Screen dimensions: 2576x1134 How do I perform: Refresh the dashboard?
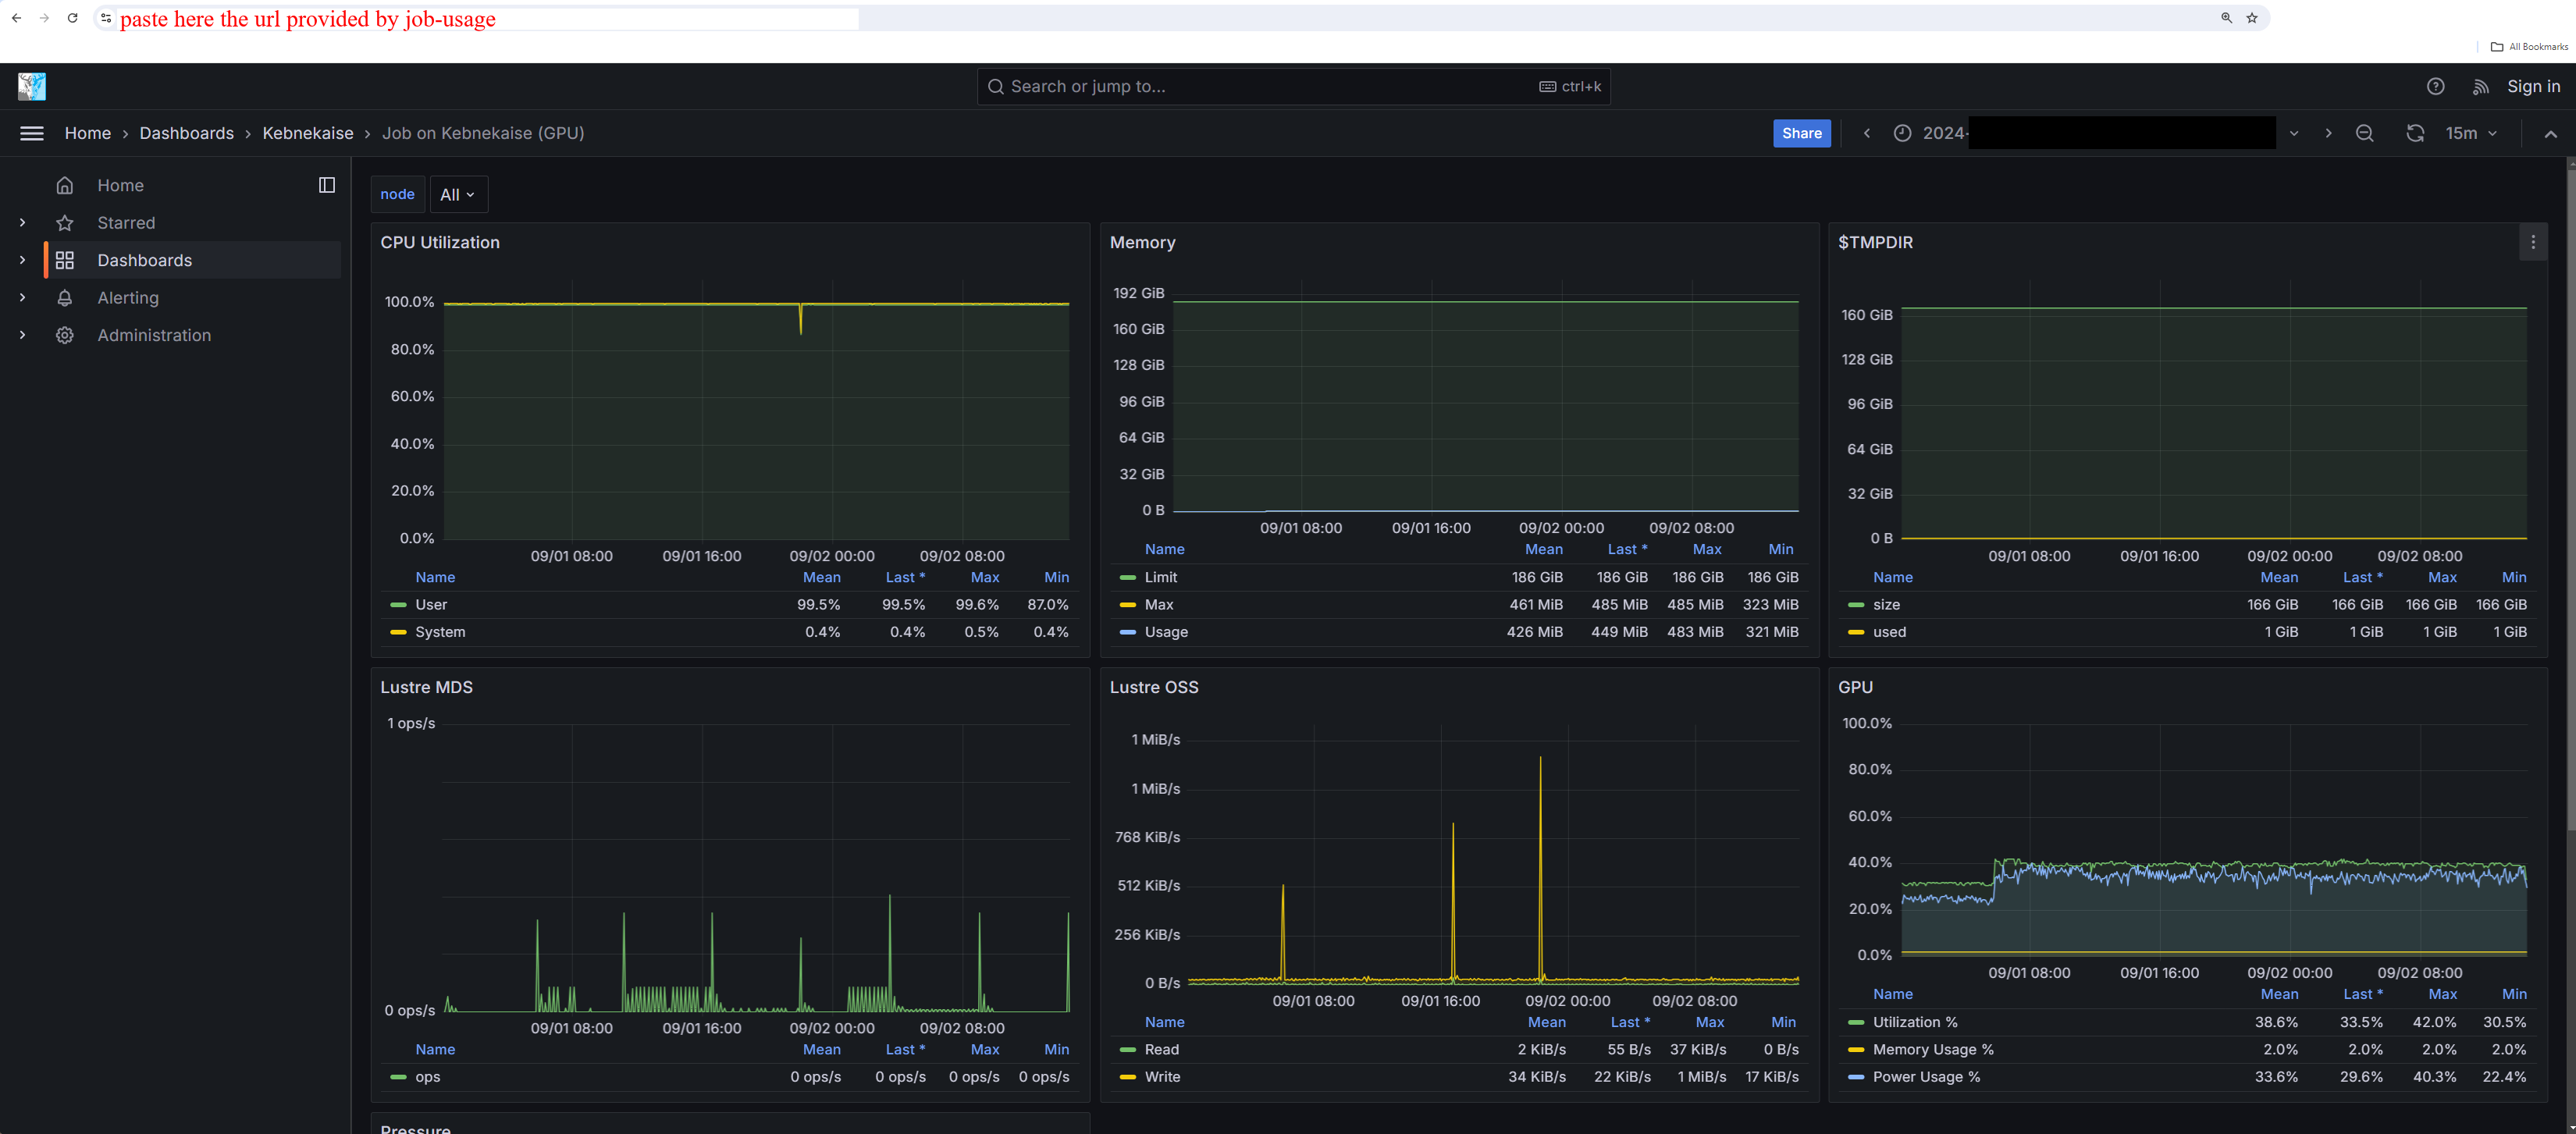click(x=2415, y=133)
